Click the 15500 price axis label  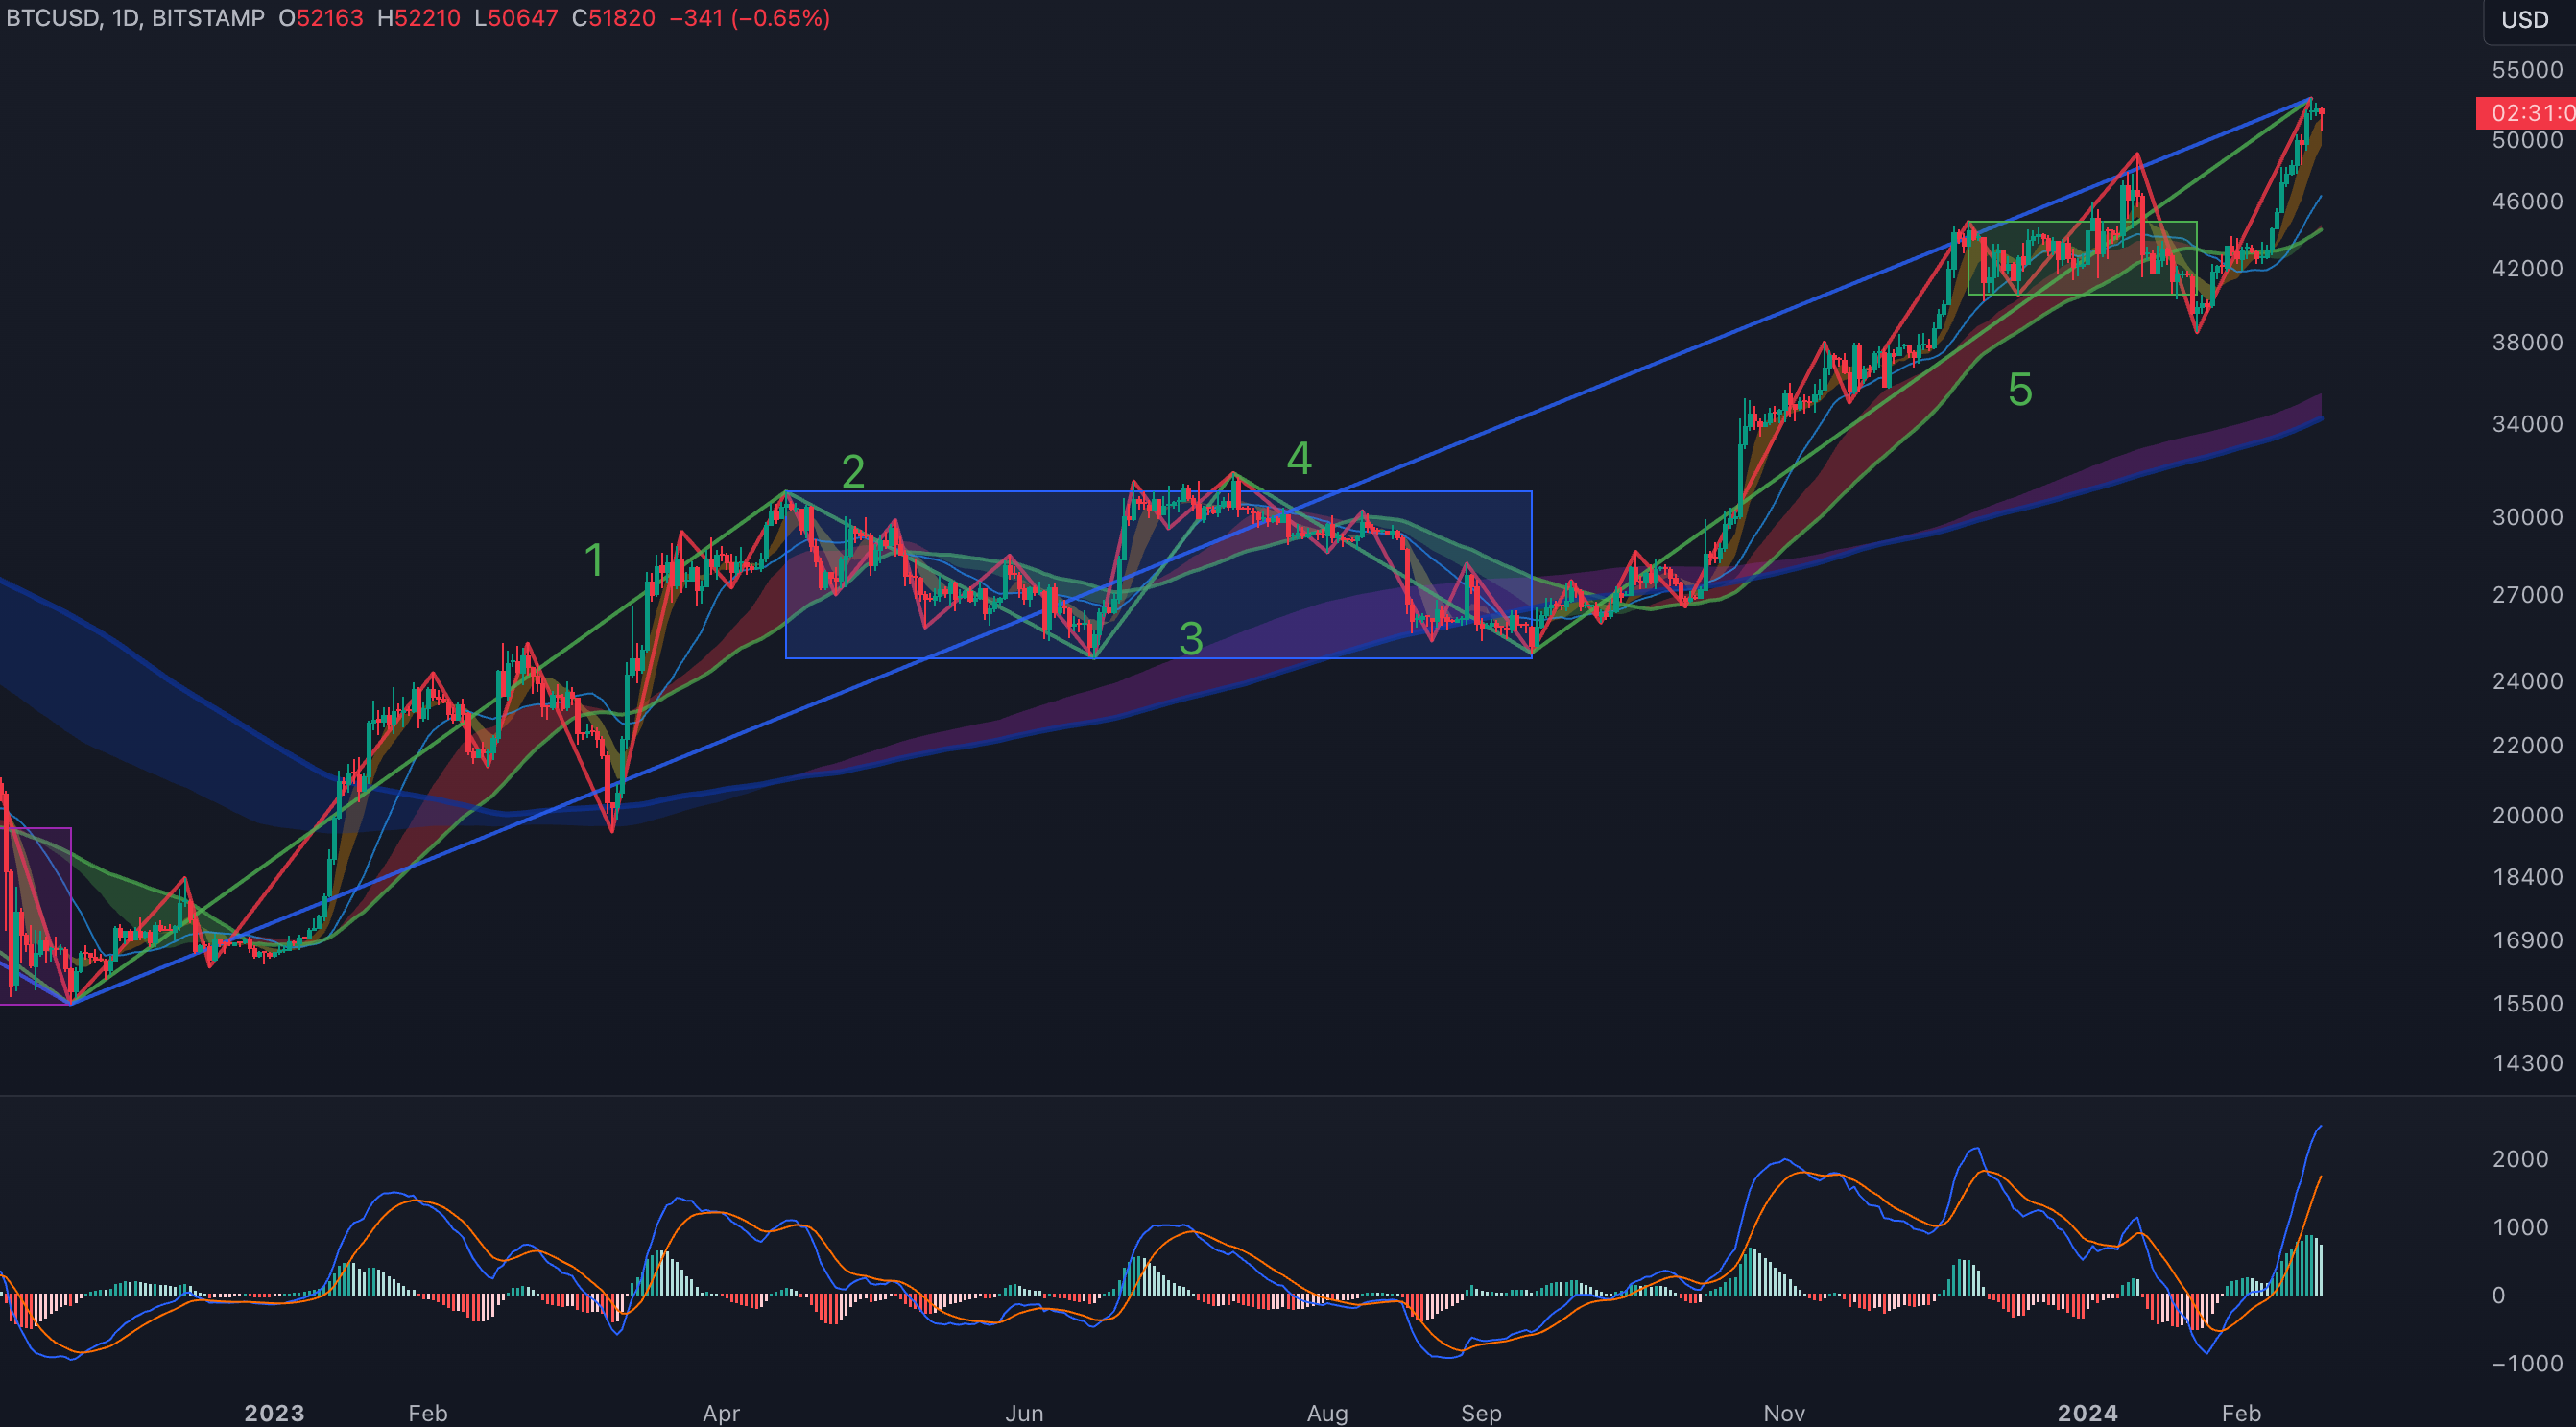tap(2527, 1004)
